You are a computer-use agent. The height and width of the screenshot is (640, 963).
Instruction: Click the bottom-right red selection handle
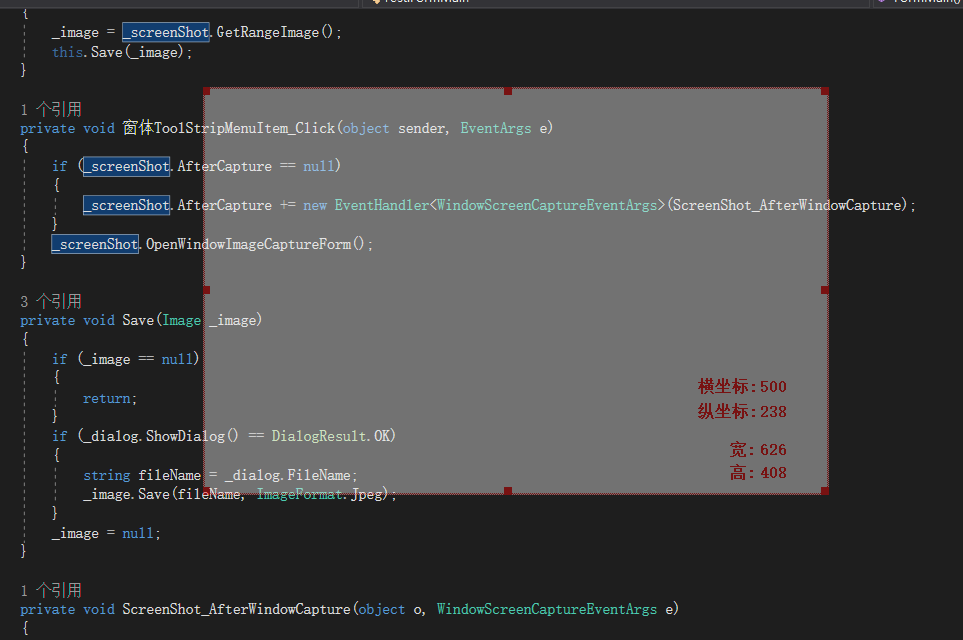click(x=825, y=491)
